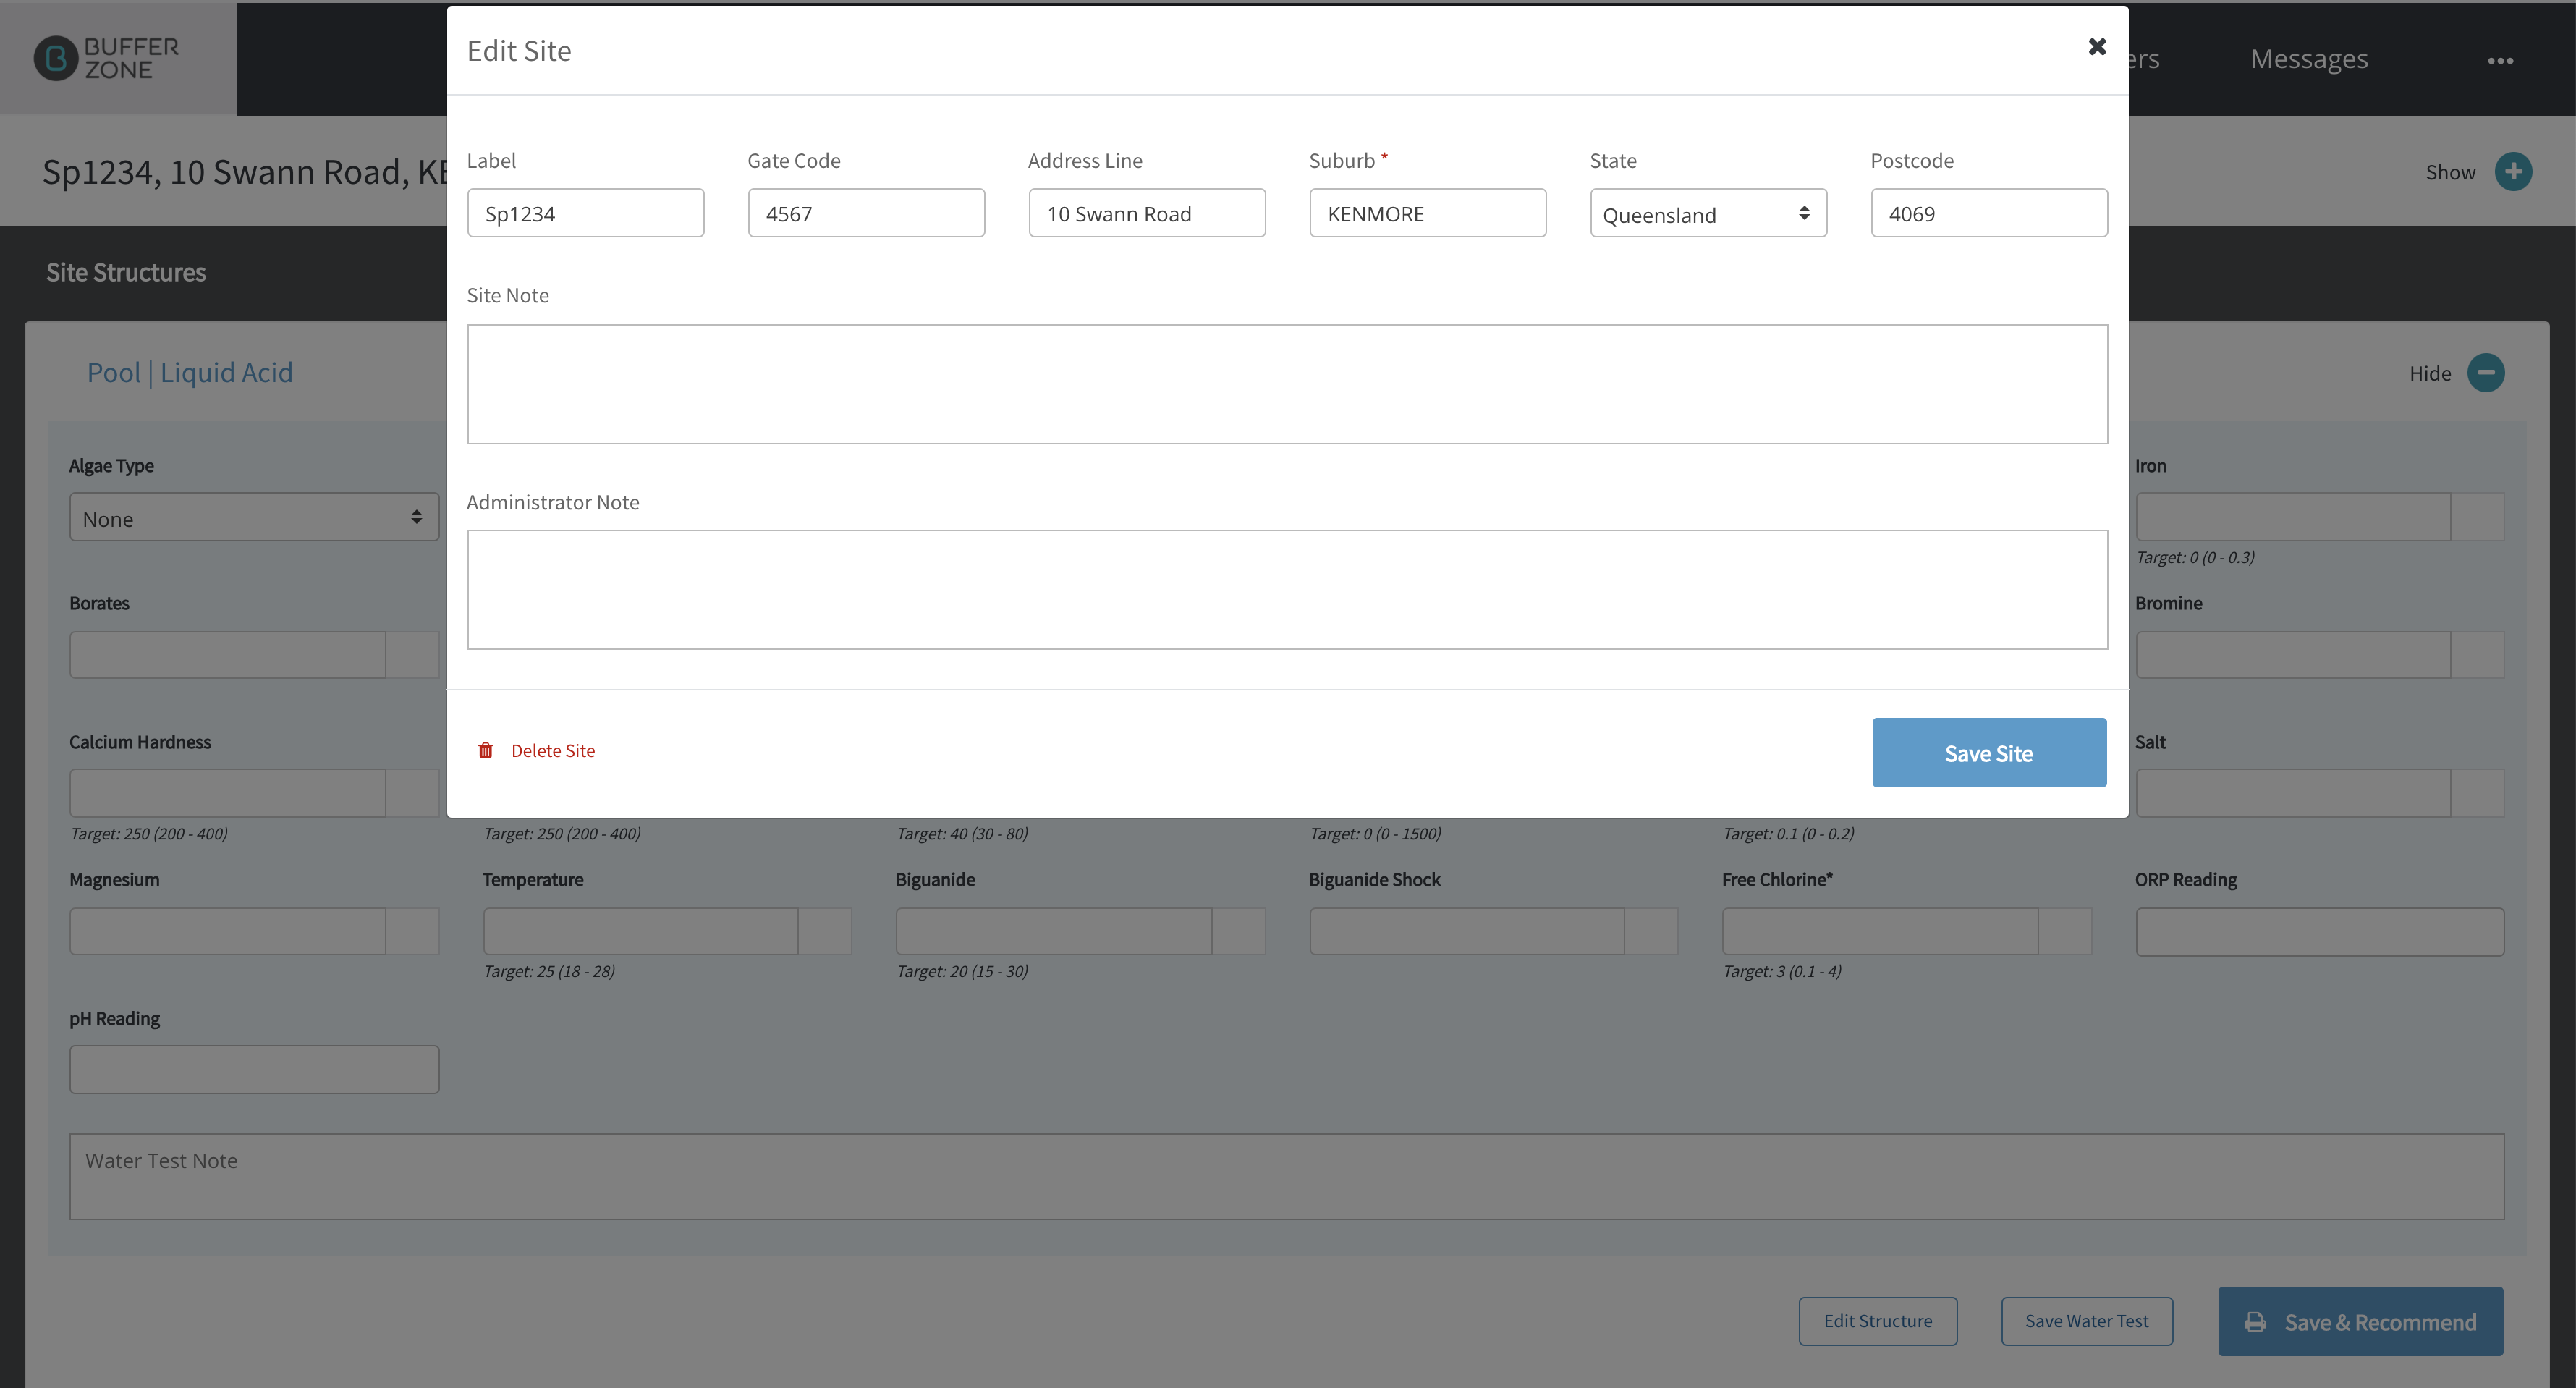Click the pH Reading input
This screenshot has width=2576, height=1388.
254,1069
